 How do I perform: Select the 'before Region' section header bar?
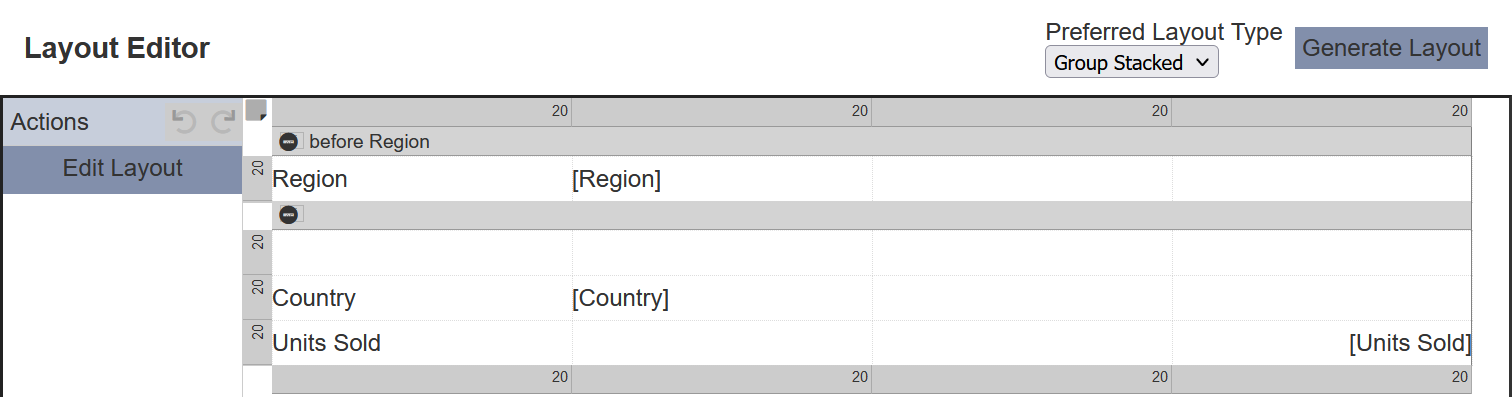871,142
